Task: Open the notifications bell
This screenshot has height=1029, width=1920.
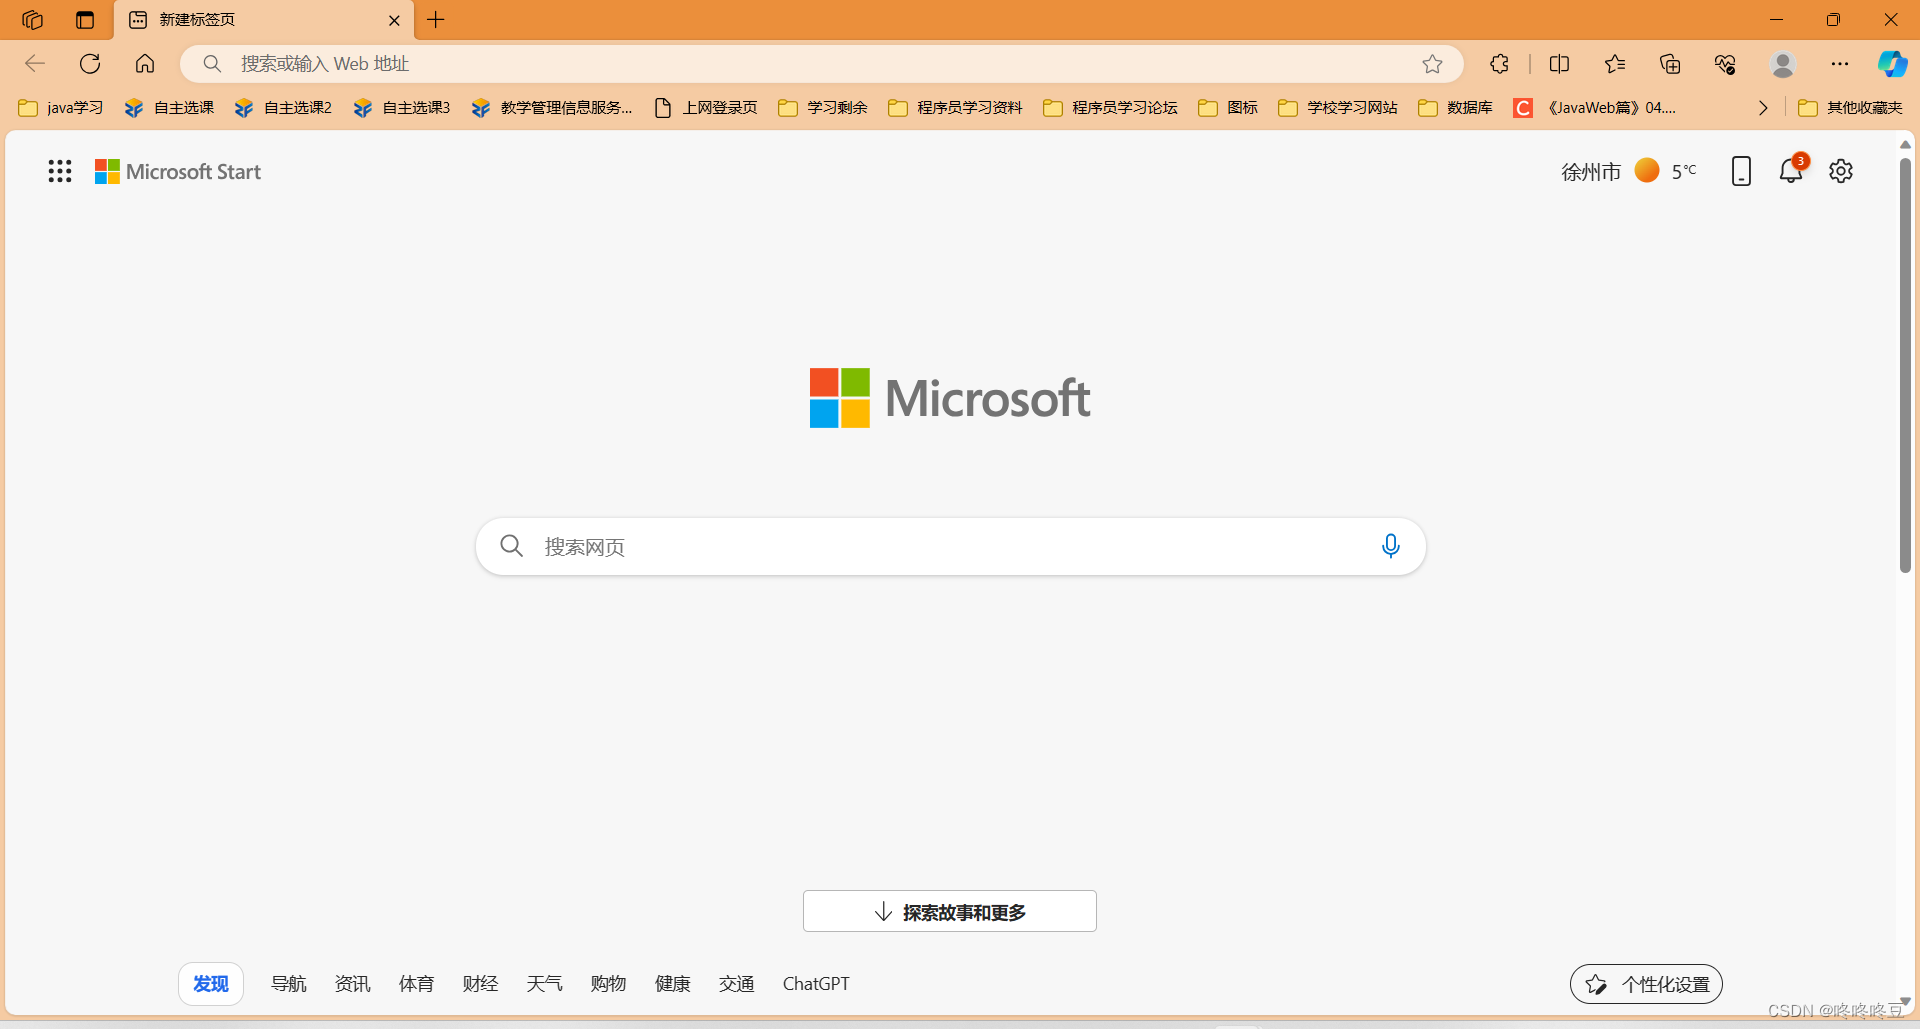Action: point(1791,171)
